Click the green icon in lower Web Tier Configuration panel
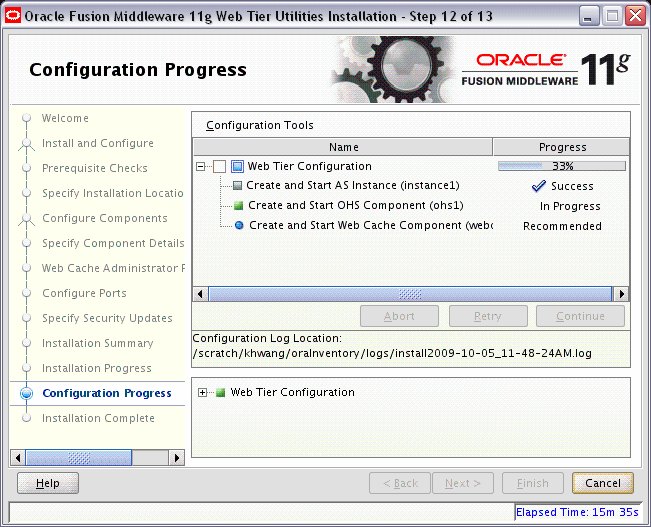The width and height of the screenshot is (651, 527). click(x=221, y=392)
